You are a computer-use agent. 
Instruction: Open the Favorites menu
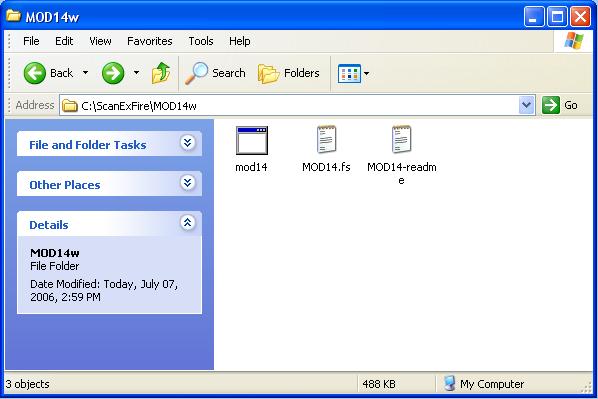coord(150,41)
